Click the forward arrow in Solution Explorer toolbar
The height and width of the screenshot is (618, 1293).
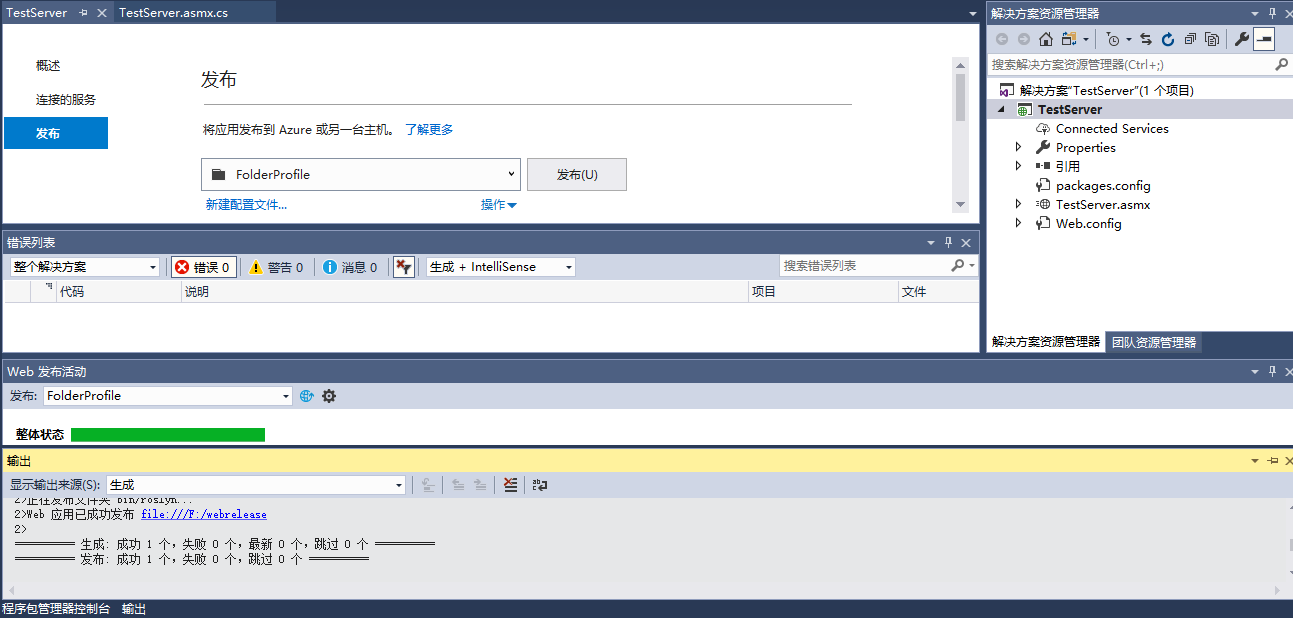[x=1024, y=39]
